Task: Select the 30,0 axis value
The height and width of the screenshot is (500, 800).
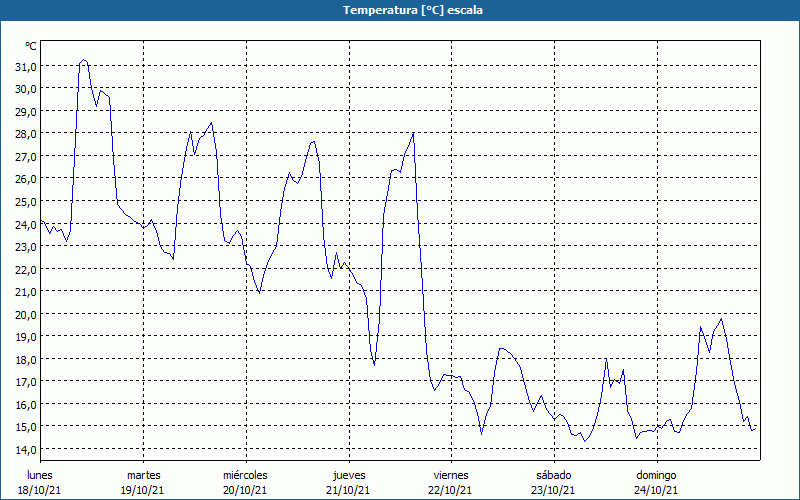Action: pyautogui.click(x=25, y=89)
